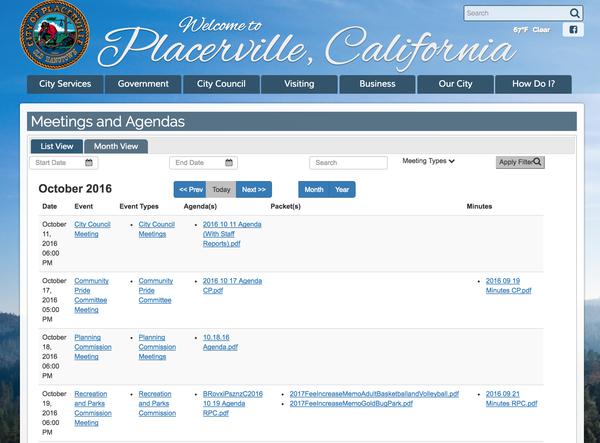Click the Packet(s) column header
Screen dimensions: 600x443
[285, 206]
